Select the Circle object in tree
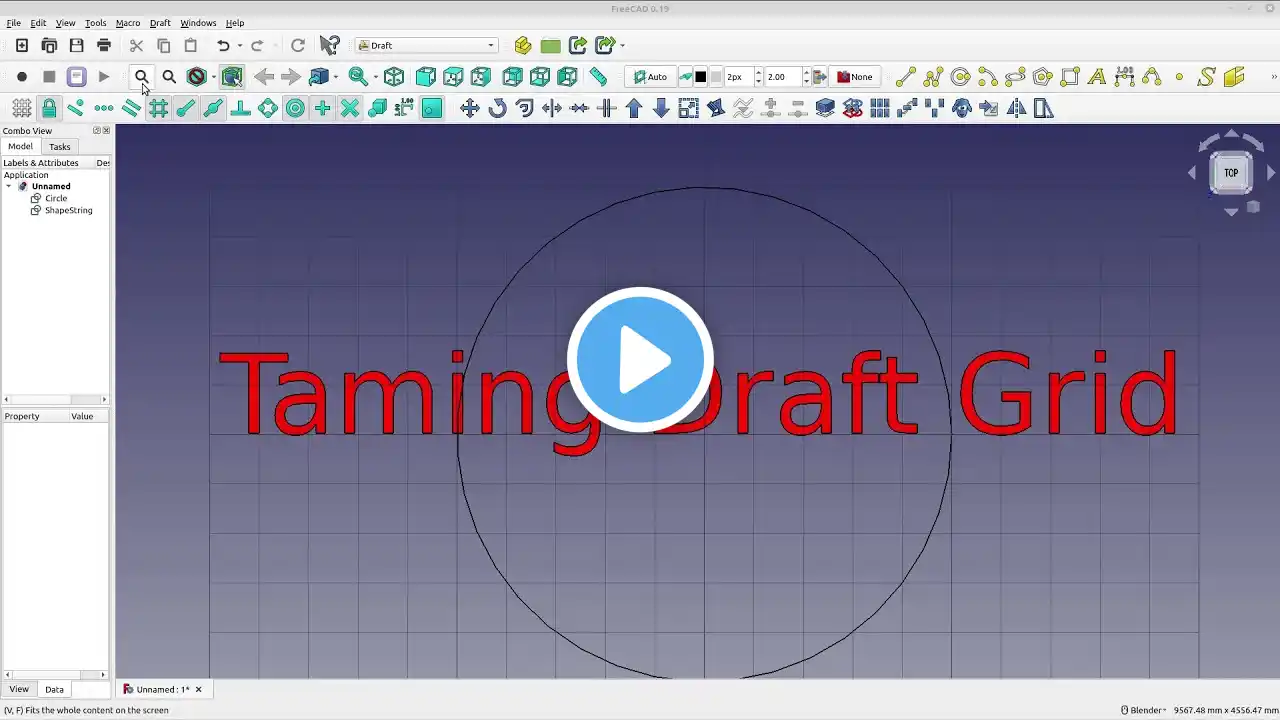This screenshot has width=1280, height=720. 56,198
